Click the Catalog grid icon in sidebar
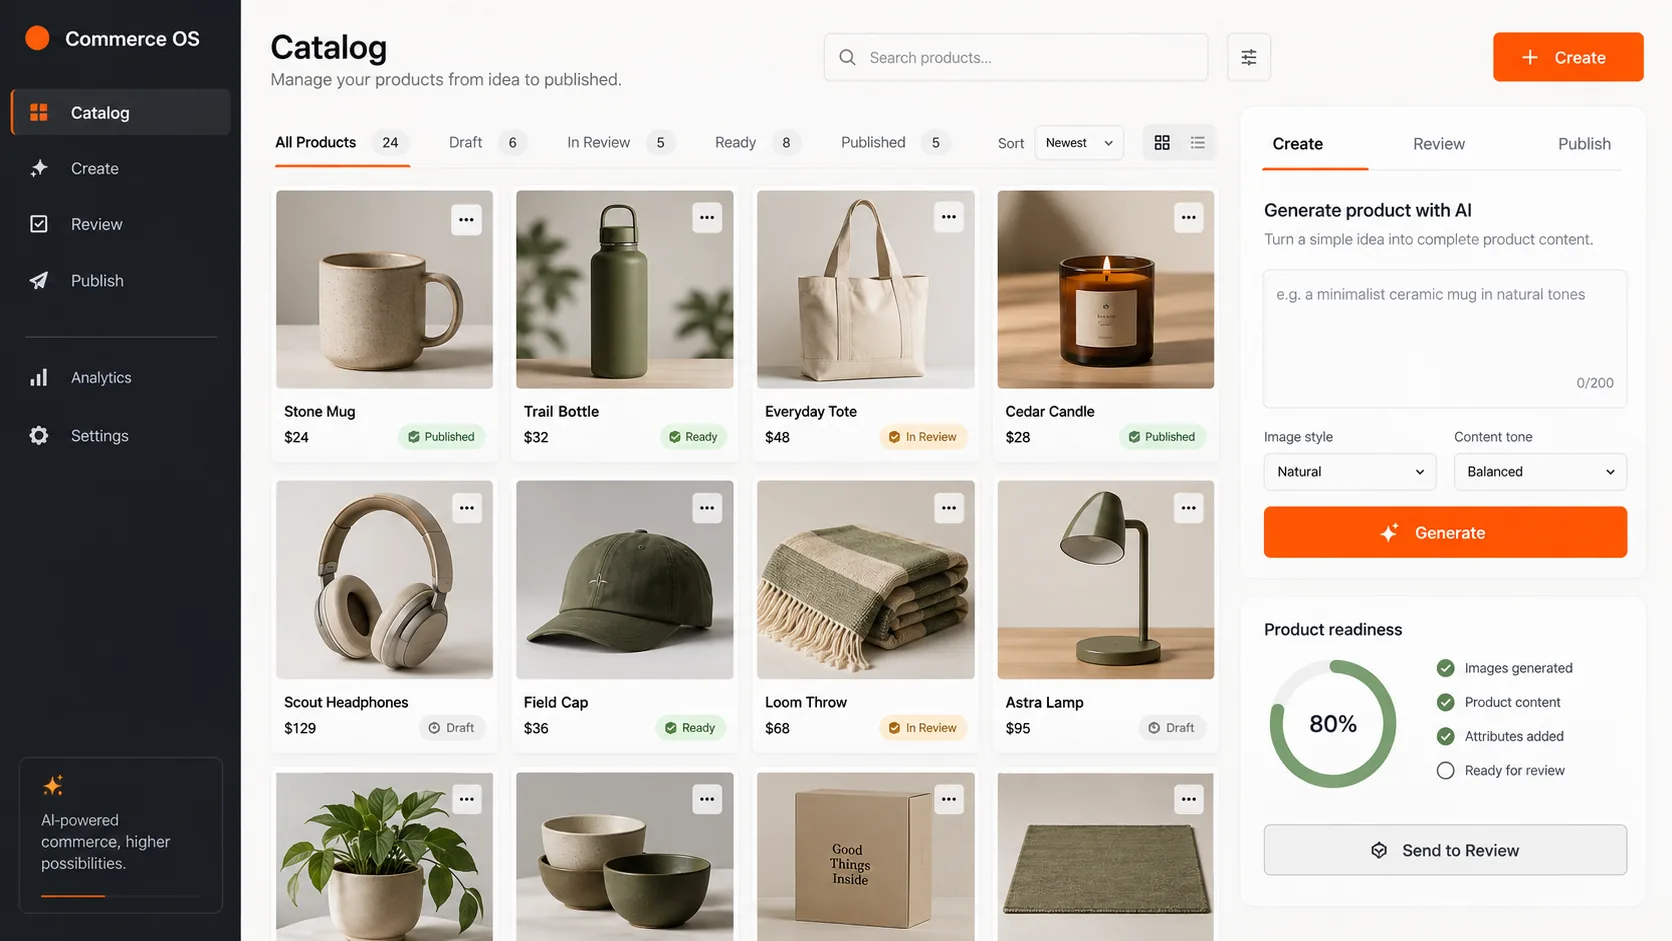This screenshot has height=941, width=1672. [39, 112]
